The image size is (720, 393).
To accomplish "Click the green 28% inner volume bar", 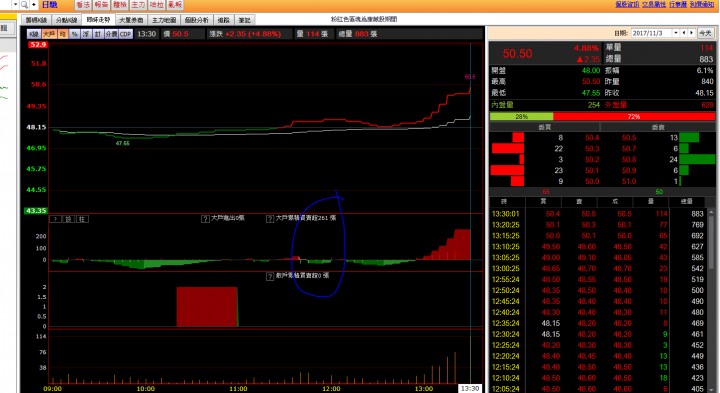I will (522, 117).
